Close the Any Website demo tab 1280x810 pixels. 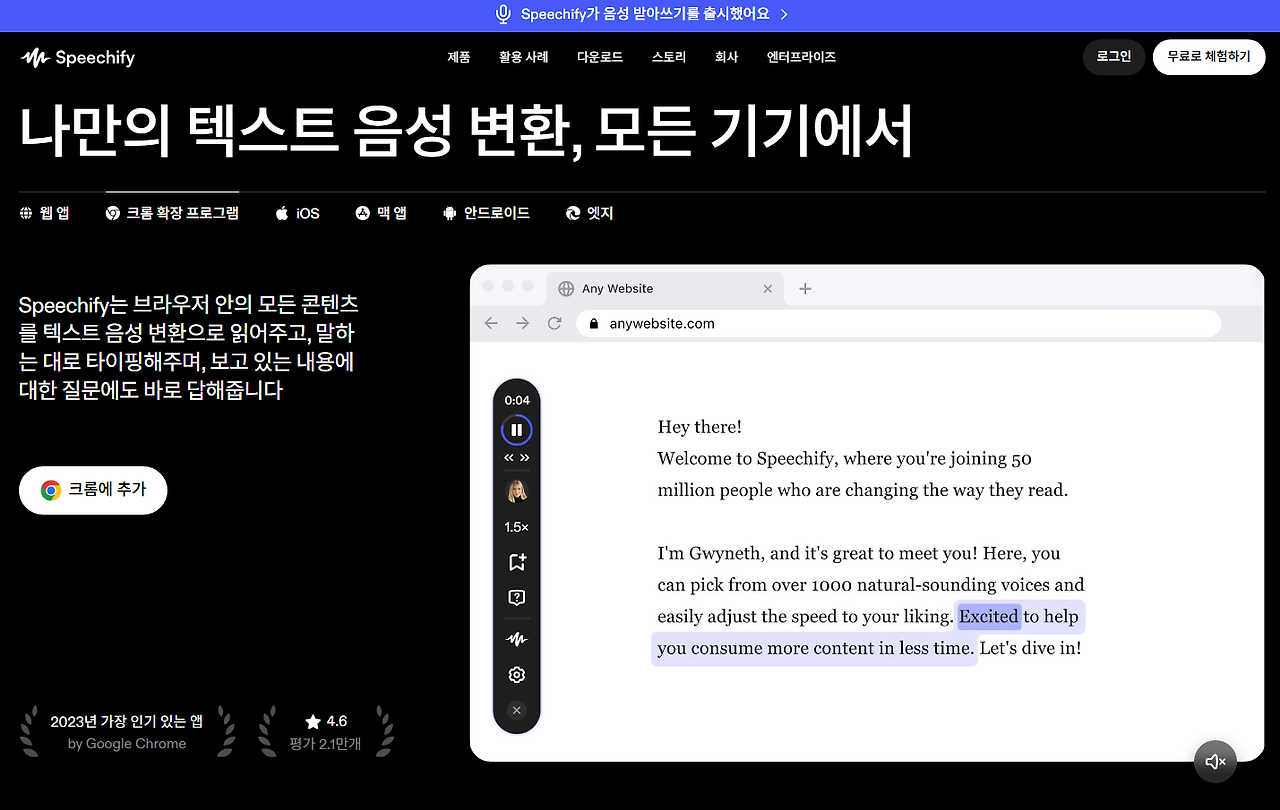(x=768, y=289)
